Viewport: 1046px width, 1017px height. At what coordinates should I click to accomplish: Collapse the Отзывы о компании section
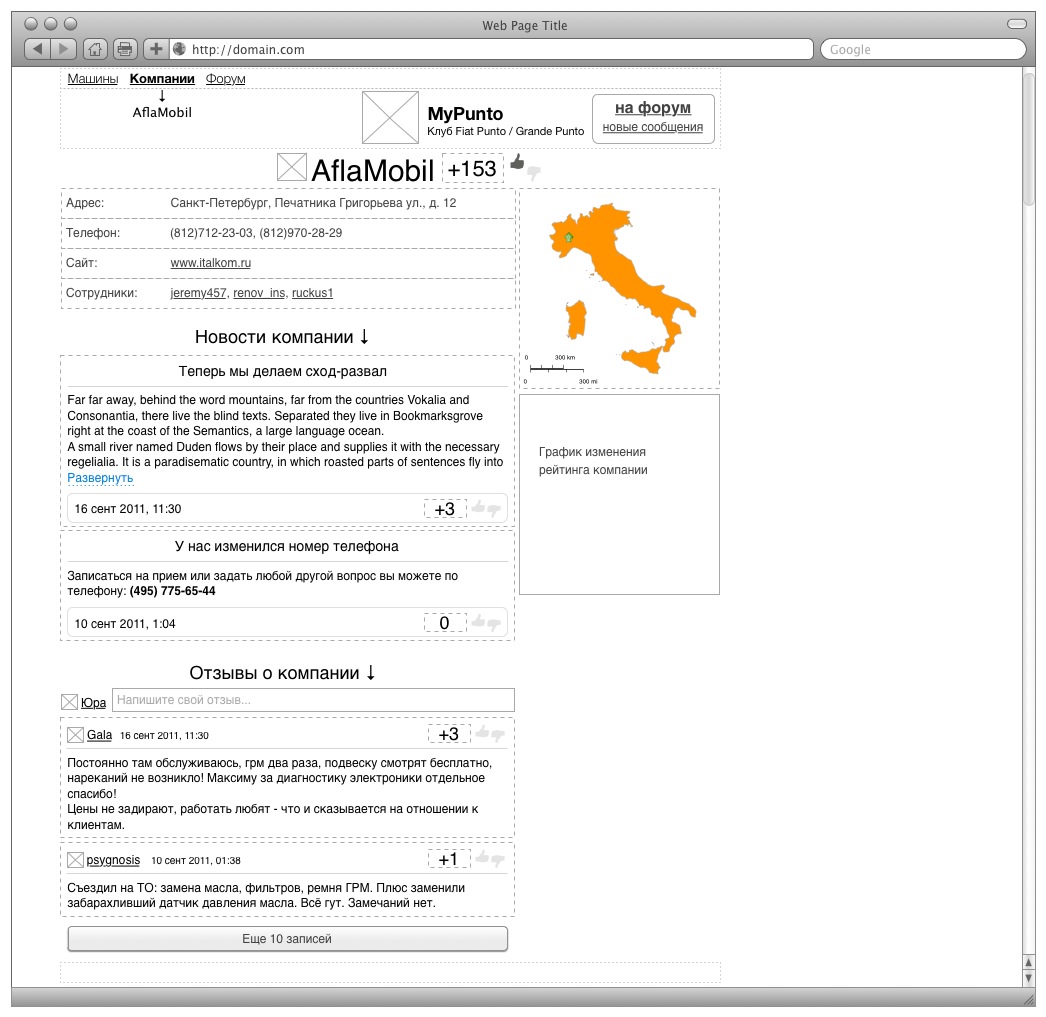[371, 673]
